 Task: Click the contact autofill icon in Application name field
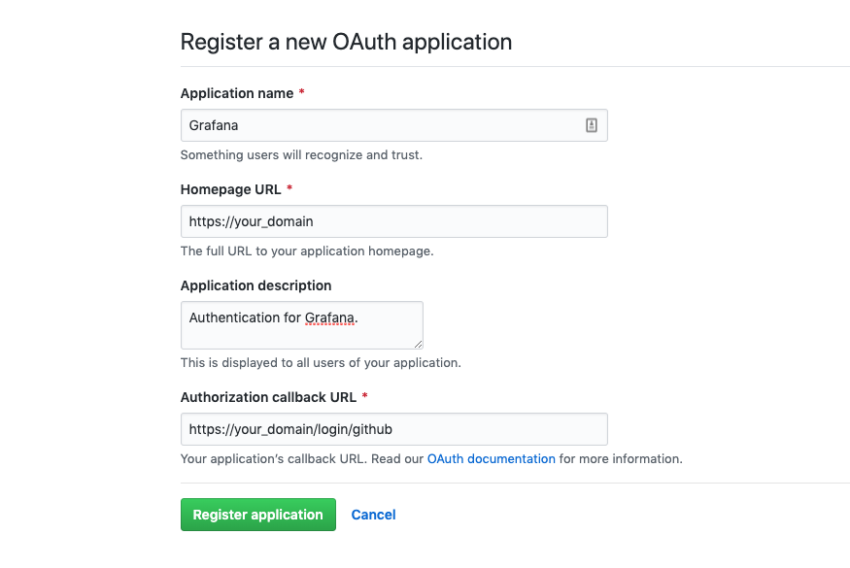(x=591, y=125)
